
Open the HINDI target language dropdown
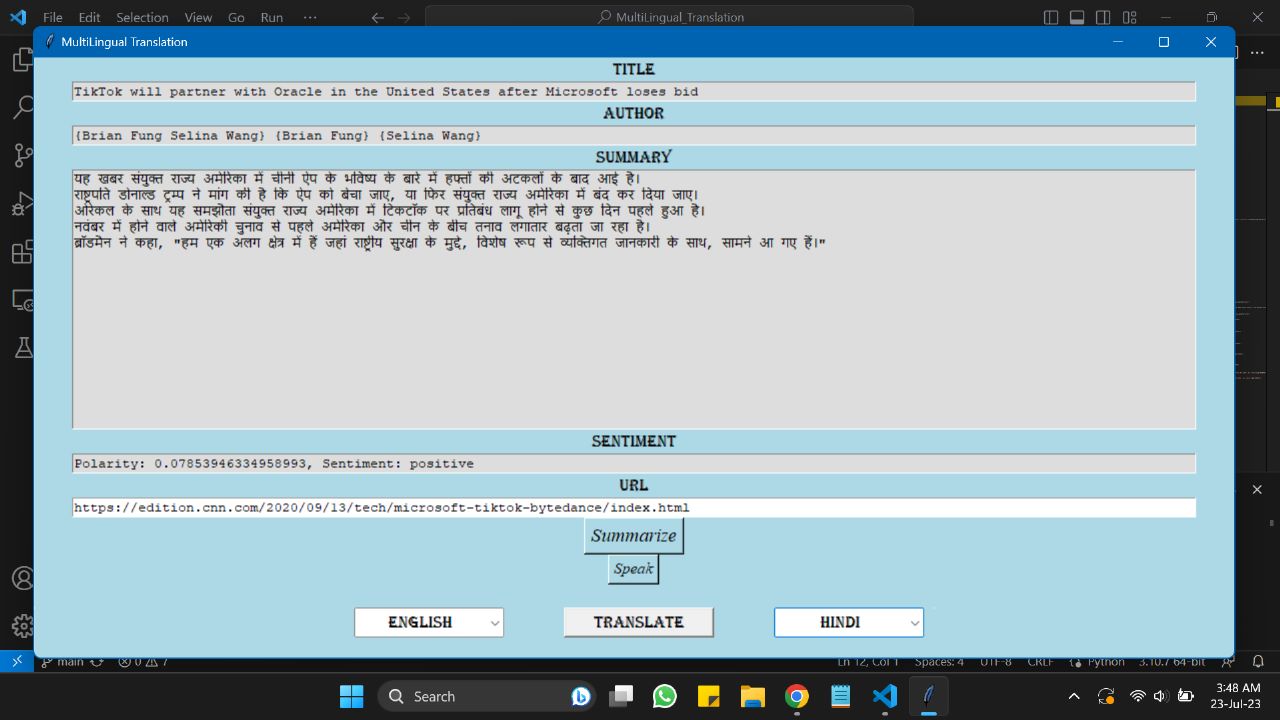[849, 622]
